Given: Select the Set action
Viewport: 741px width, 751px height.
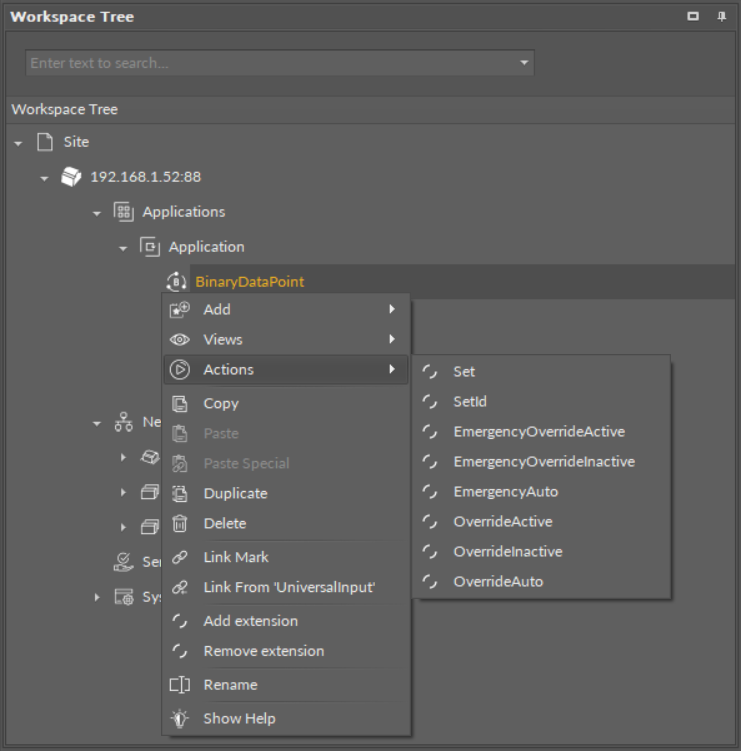Looking at the screenshot, I should pos(464,372).
